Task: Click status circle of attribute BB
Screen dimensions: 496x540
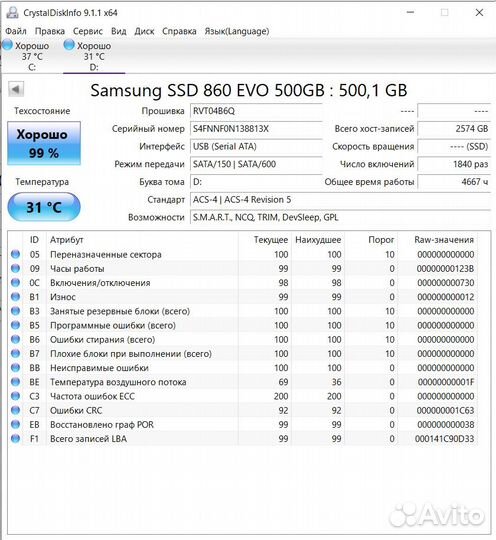Action: 16,367
